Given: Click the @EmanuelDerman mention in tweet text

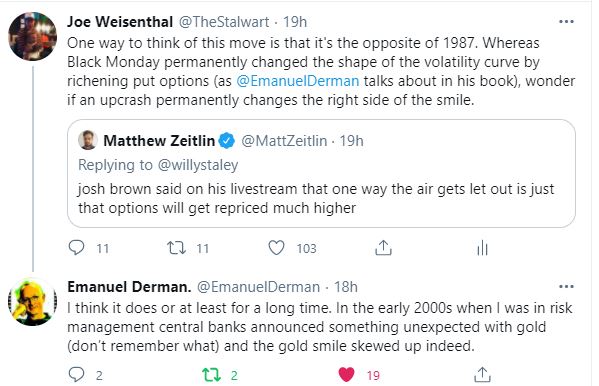Looking at the screenshot, I should 298,81.
